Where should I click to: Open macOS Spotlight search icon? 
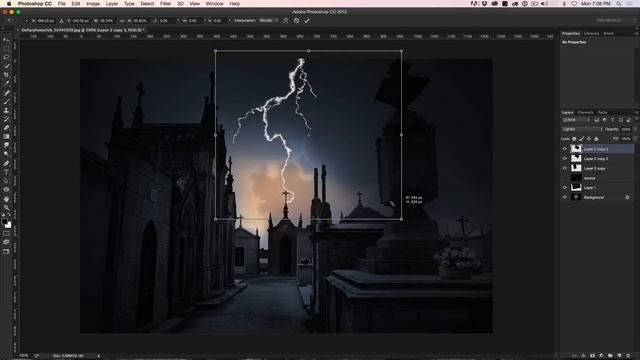pyautogui.click(x=619, y=4)
